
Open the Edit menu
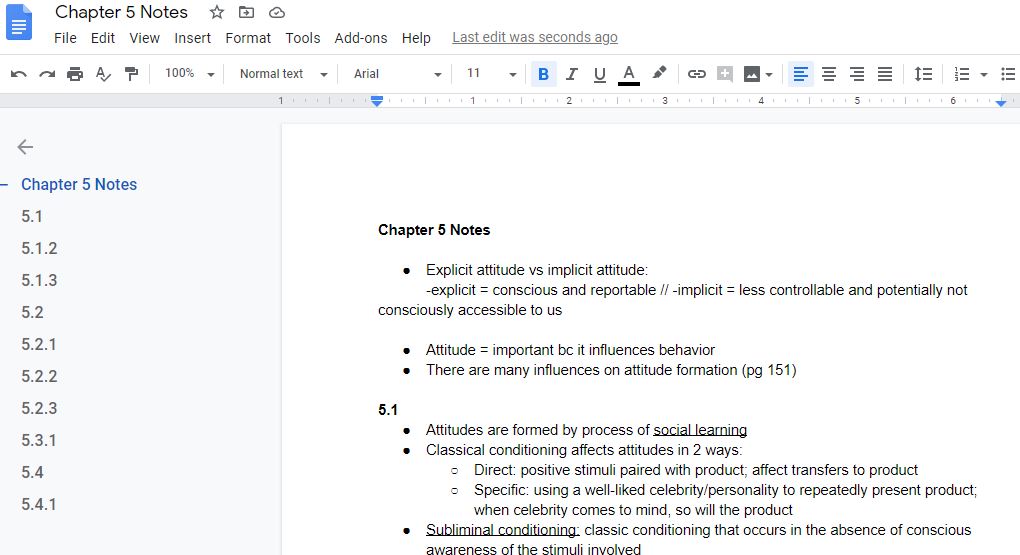pyautogui.click(x=103, y=38)
